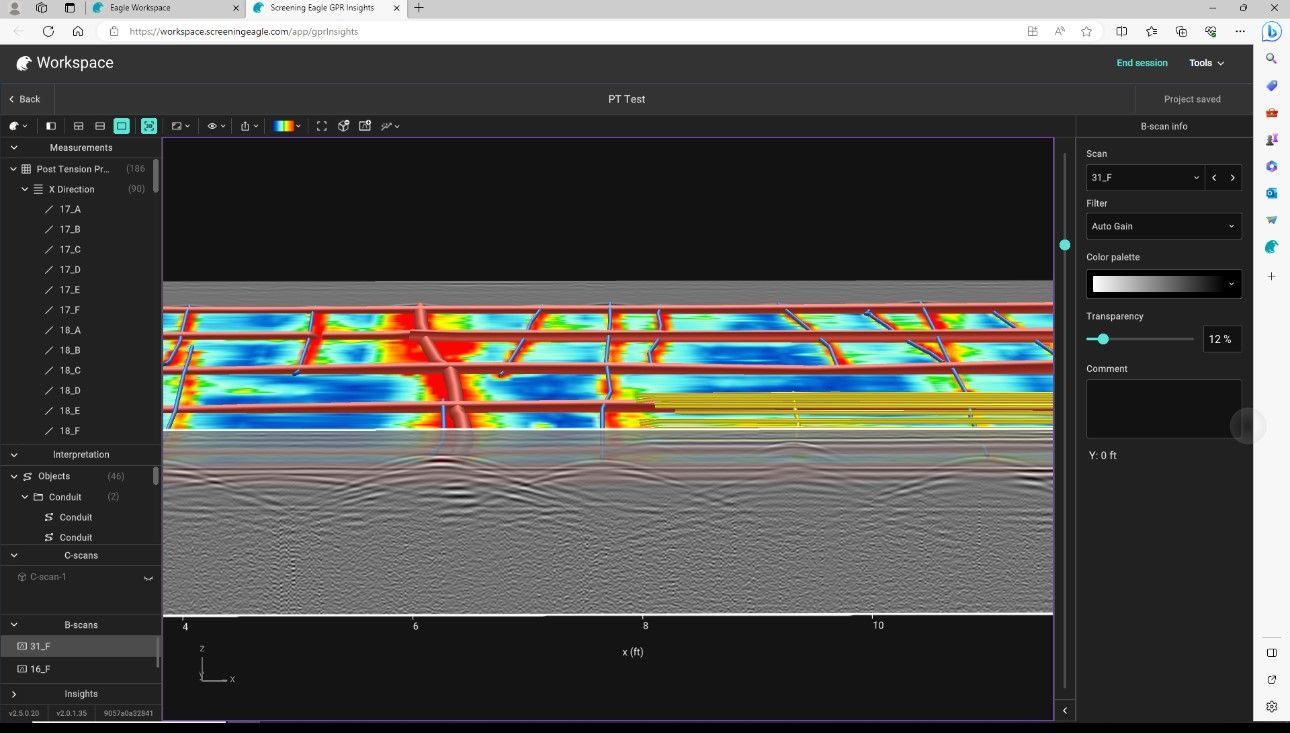The image size is (1290, 733).
Task: Open the Tools menu
Action: (x=1206, y=63)
